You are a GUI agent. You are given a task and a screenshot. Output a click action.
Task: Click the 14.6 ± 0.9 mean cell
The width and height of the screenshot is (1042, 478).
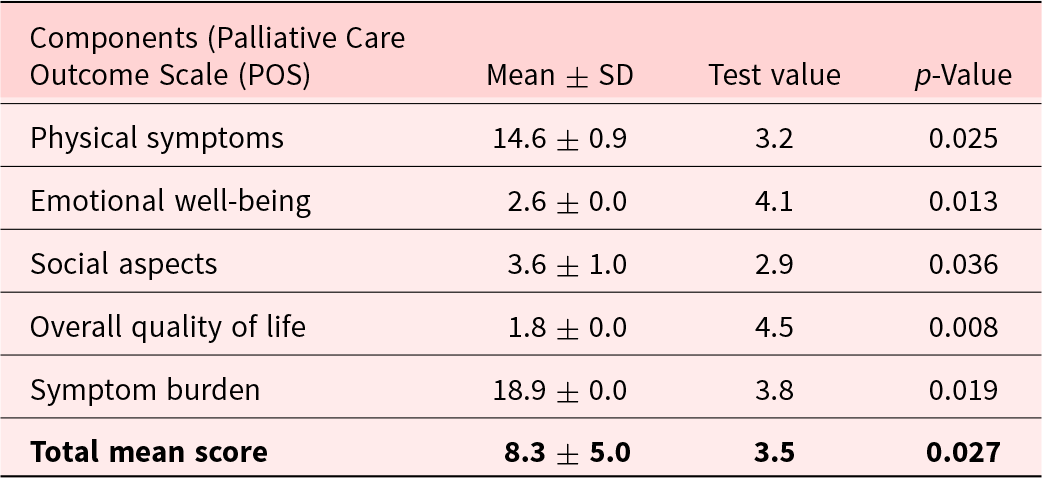559,138
